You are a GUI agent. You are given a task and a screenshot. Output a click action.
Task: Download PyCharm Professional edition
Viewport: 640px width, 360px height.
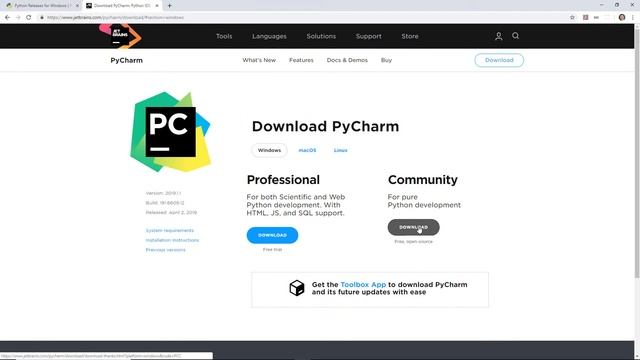coord(272,235)
